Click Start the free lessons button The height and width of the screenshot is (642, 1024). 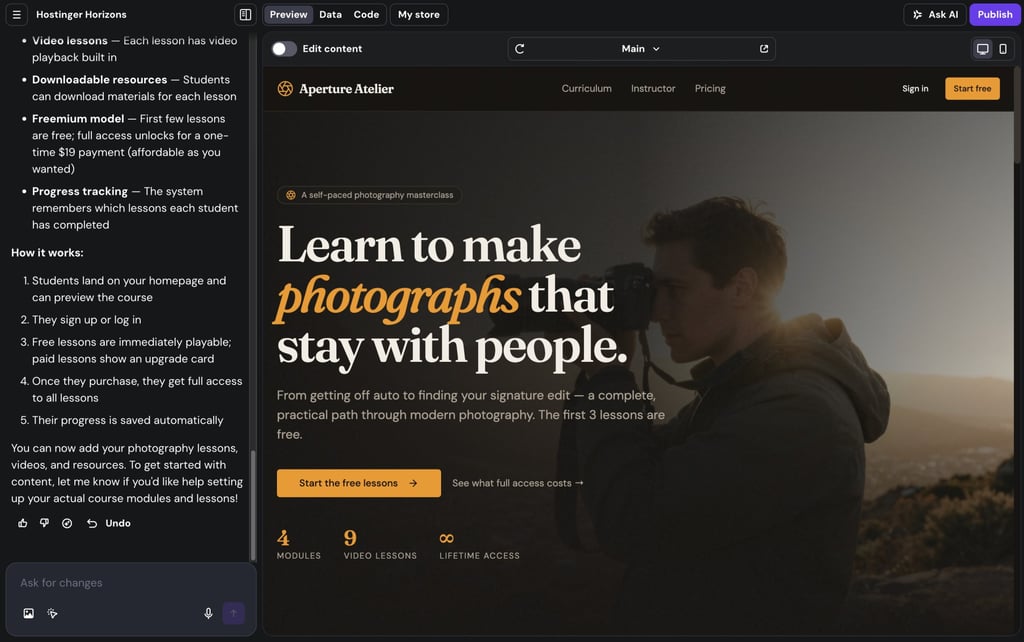point(359,483)
